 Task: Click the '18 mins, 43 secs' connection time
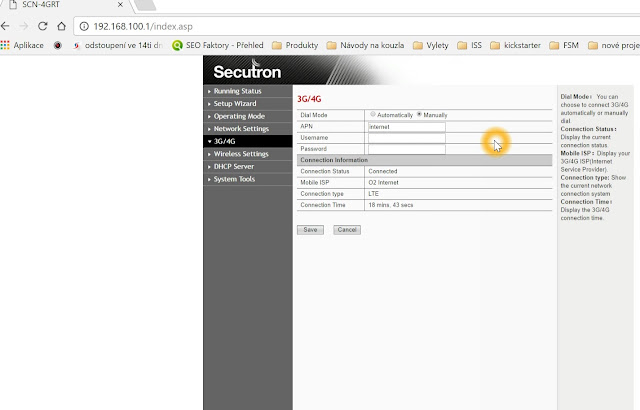[391, 205]
